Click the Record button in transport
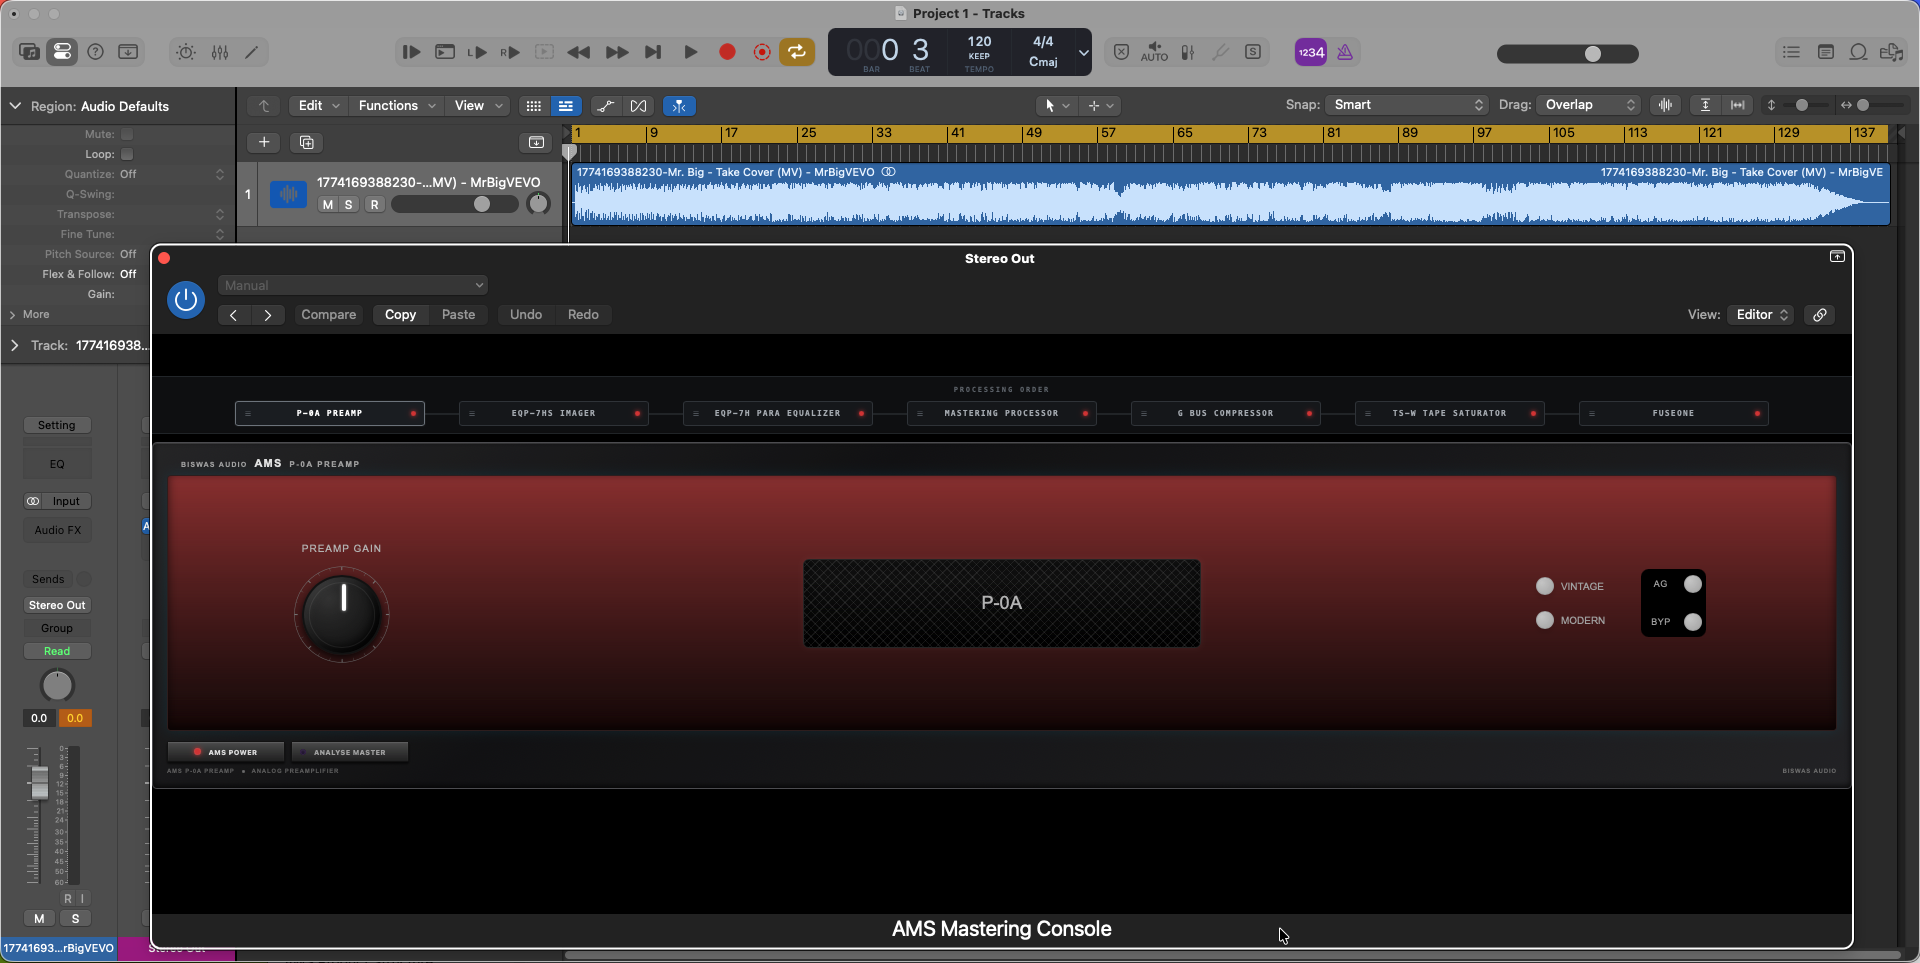This screenshot has height=963, width=1920. [727, 52]
